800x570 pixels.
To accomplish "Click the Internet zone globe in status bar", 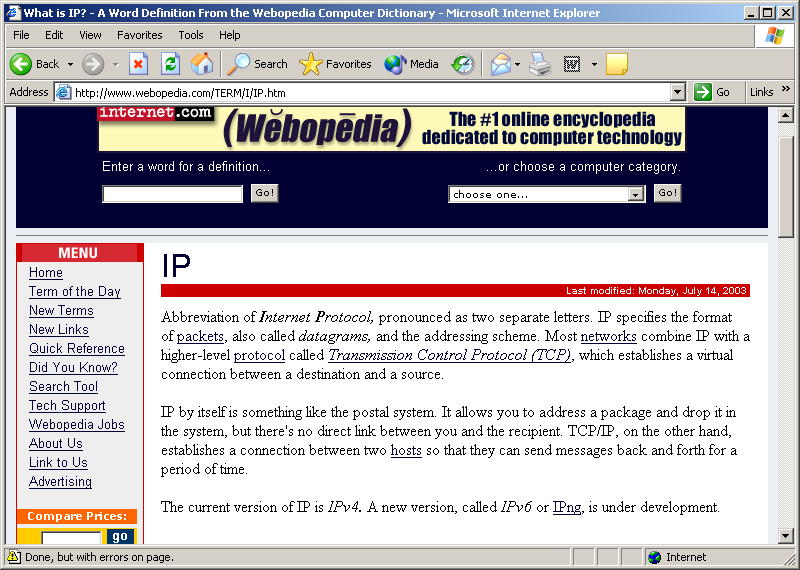I will click(x=655, y=557).
